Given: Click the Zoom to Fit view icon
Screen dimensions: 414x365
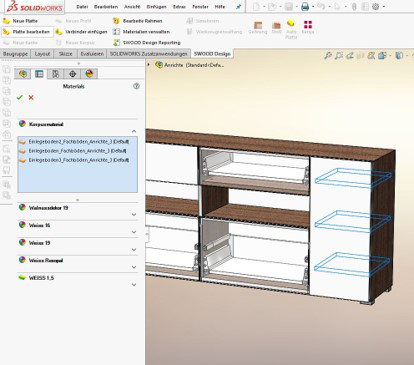Looking at the screenshot, I should click(x=328, y=56).
